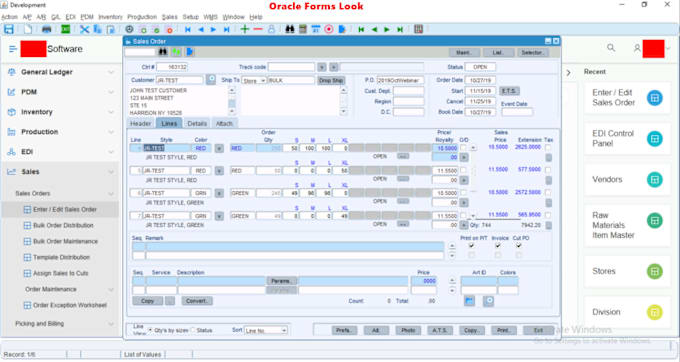
Task: Open Enter / Edit Sales Order recent tile icon
Action: 655,98
